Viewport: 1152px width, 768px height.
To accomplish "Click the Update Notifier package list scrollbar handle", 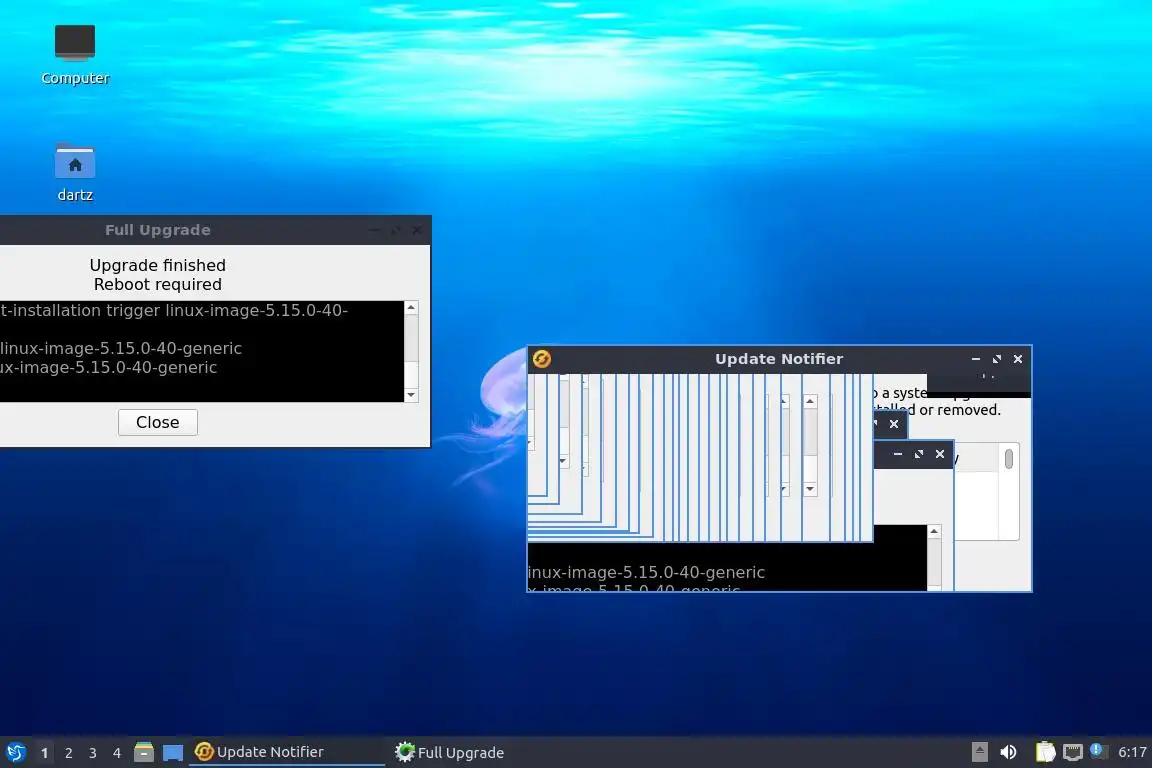I will (1009, 459).
